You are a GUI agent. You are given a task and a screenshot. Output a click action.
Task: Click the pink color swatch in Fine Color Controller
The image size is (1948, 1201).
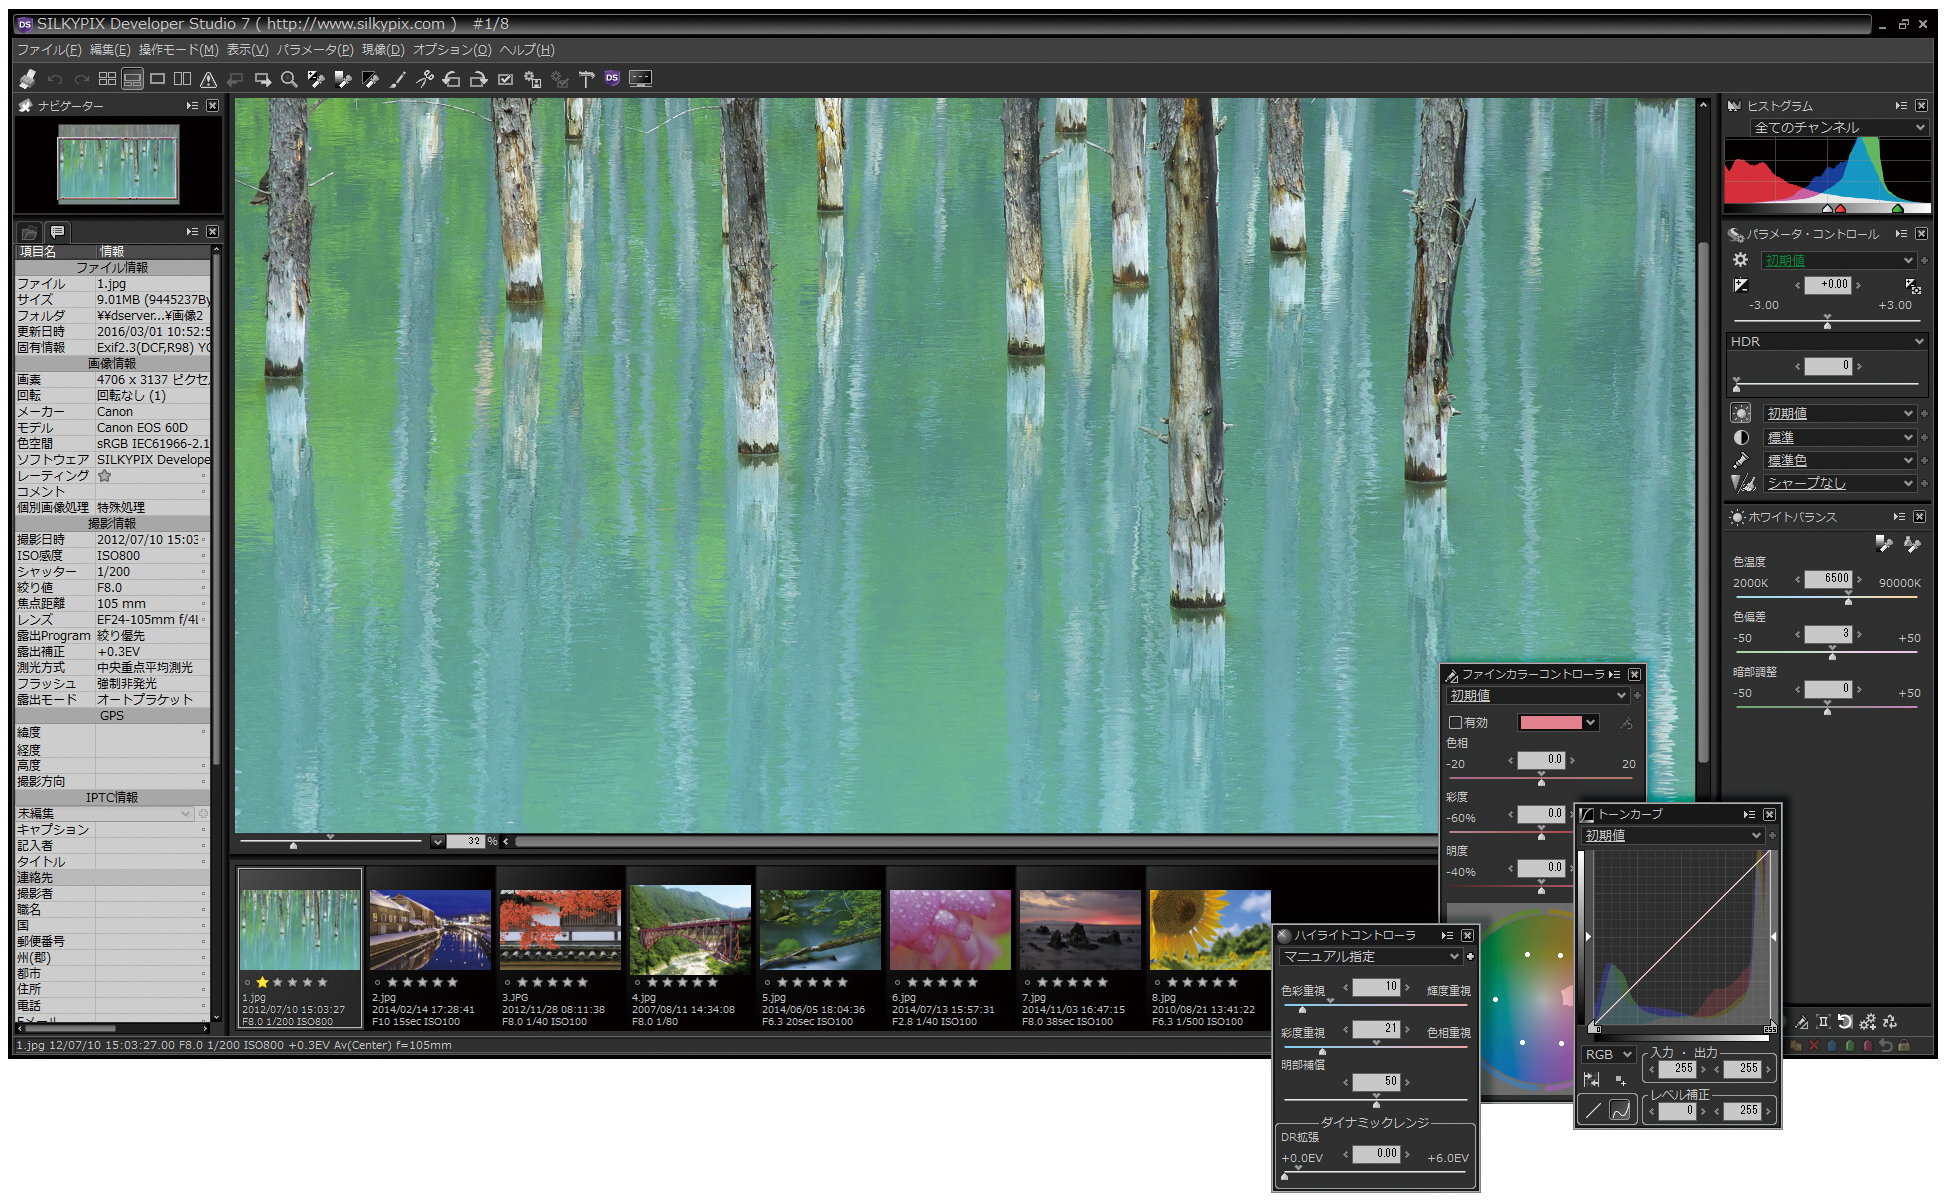(1550, 722)
